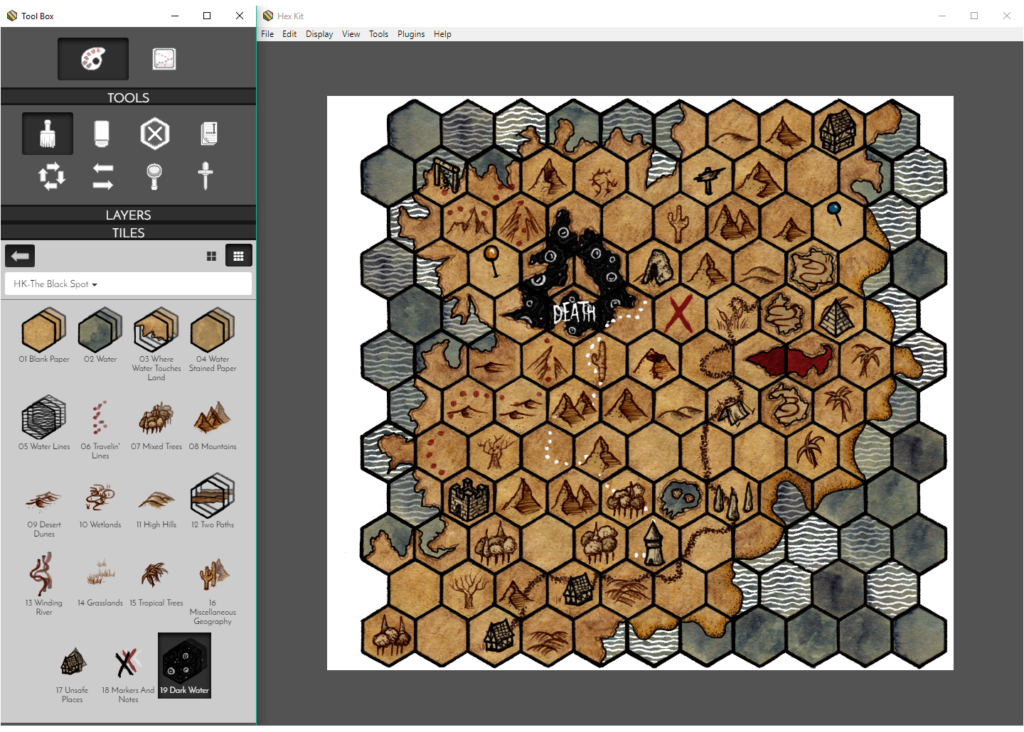The width and height of the screenshot is (1024, 732).
Task: Select the 02 Water tile
Action: [x=100, y=334]
